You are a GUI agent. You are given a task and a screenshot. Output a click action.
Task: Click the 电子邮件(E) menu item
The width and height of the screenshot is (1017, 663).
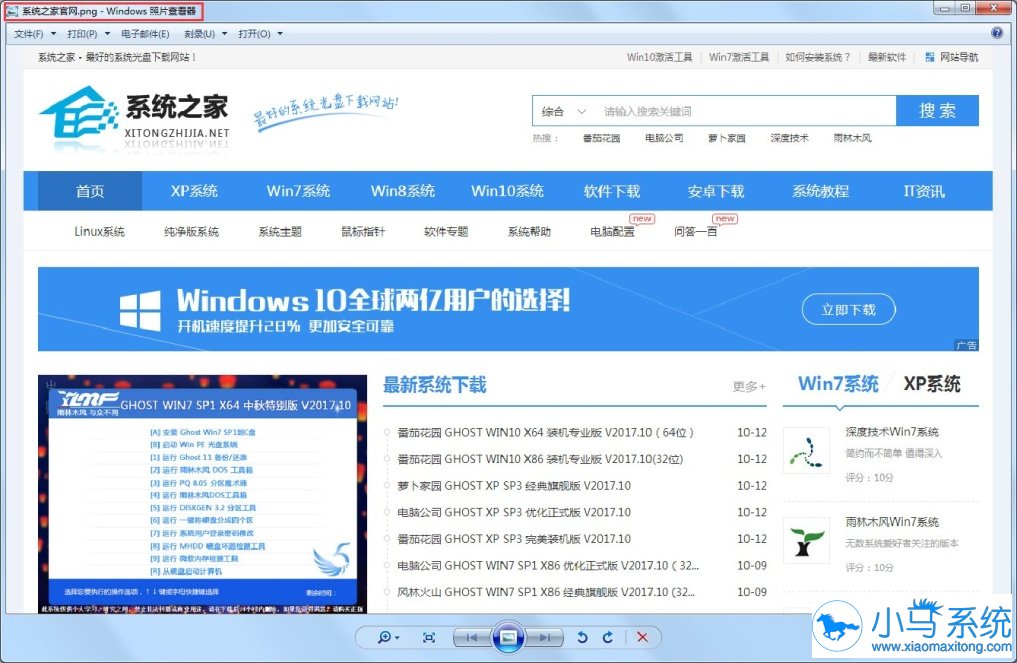pos(145,34)
